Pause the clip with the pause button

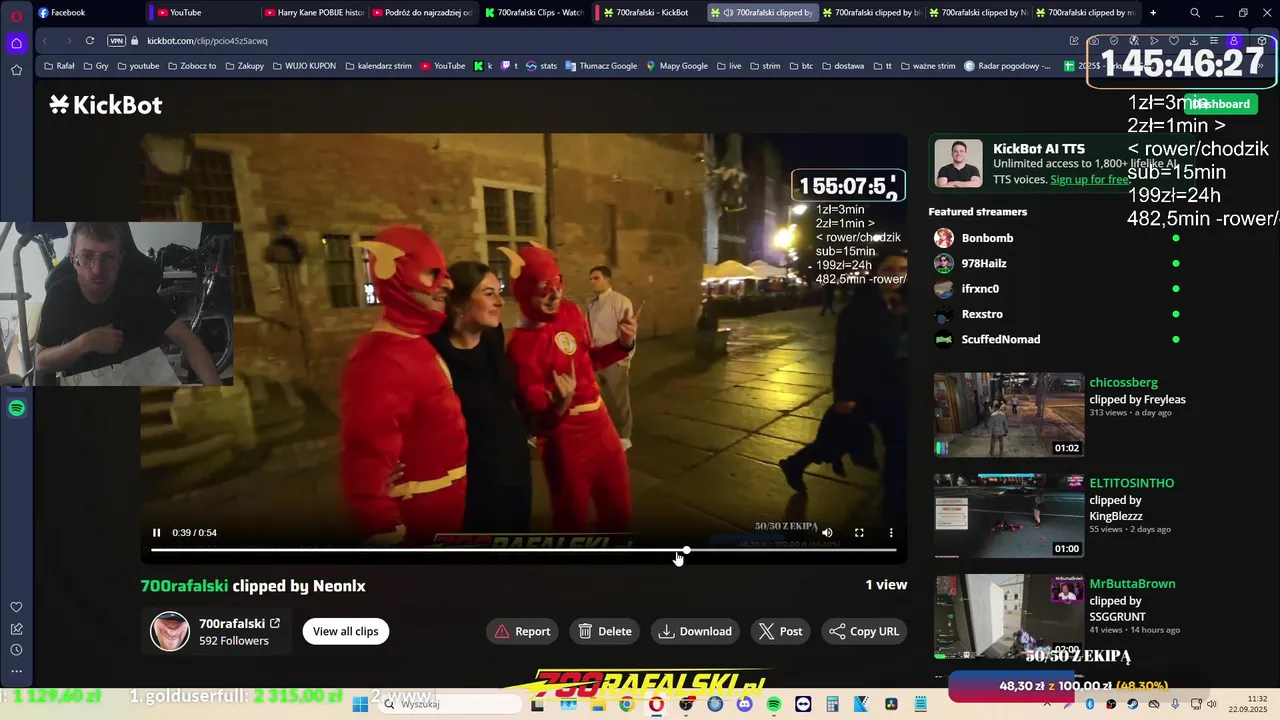tap(156, 533)
